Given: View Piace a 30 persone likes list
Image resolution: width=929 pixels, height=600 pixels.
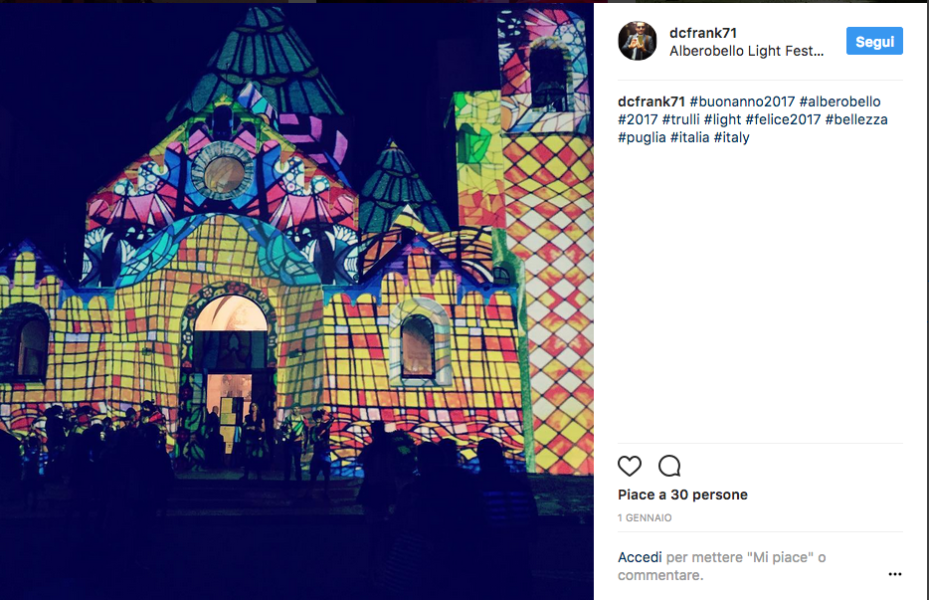Looking at the screenshot, I should click(x=683, y=495).
